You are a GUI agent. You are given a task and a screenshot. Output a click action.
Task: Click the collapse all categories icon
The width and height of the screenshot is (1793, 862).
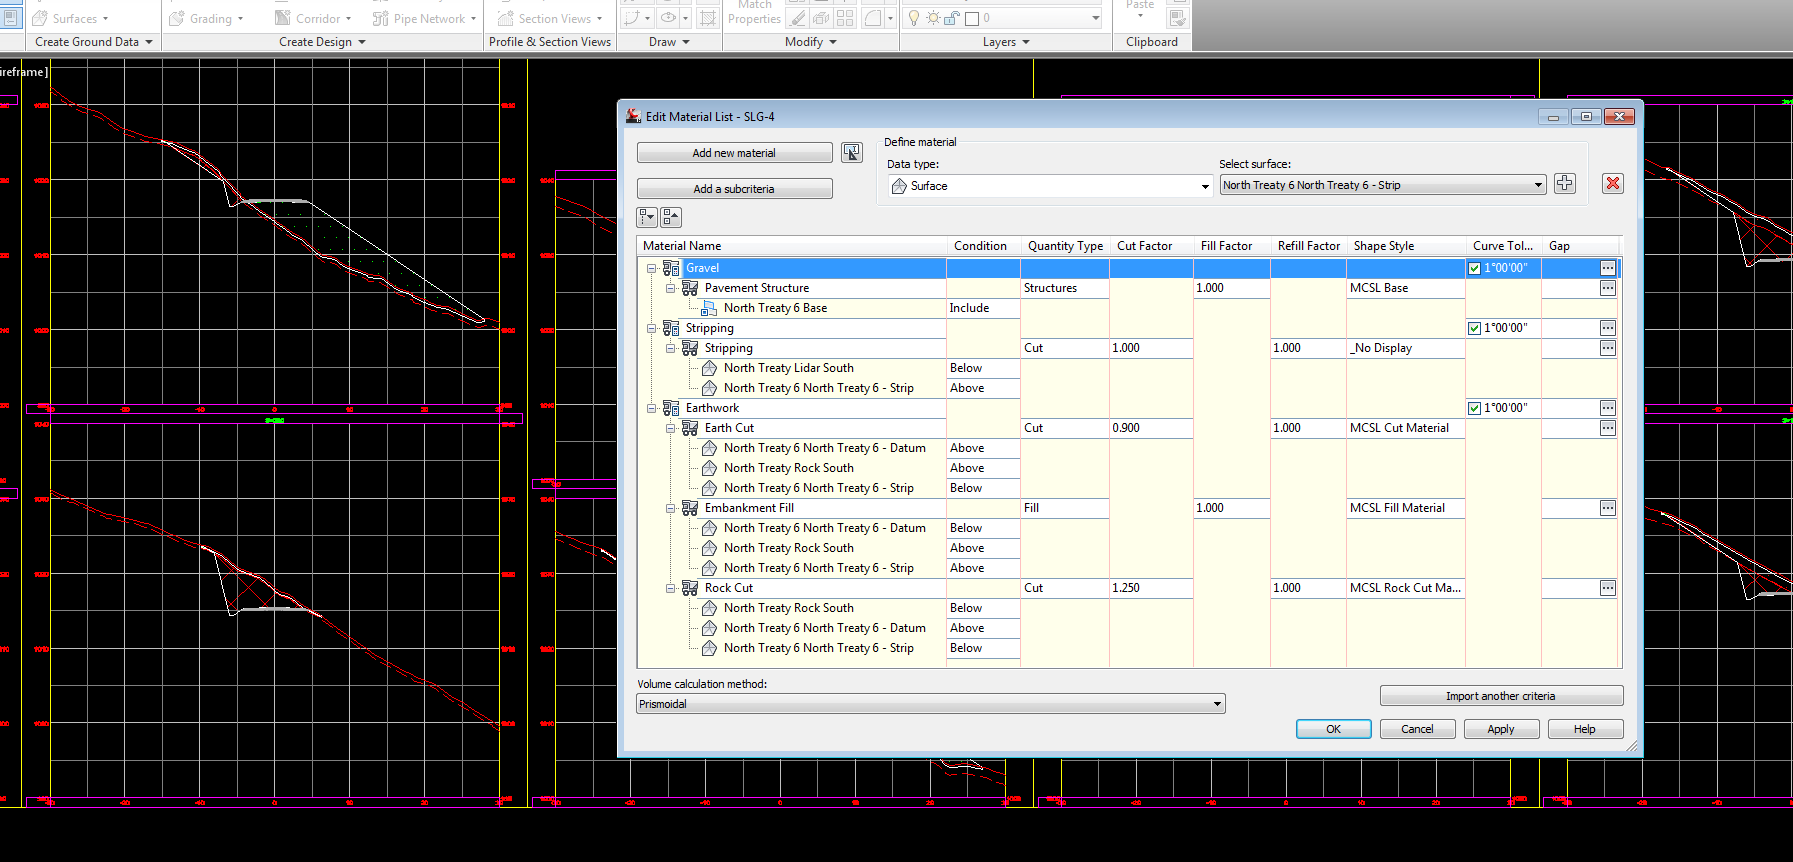[671, 217]
